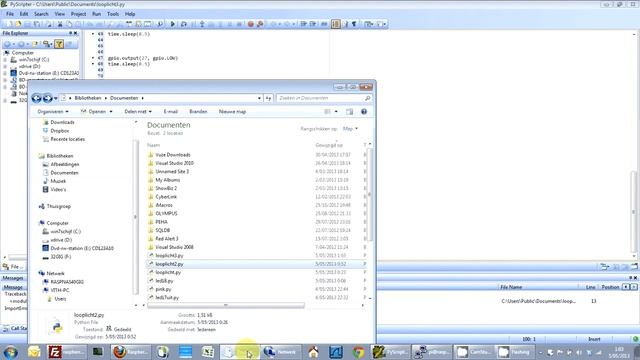Click the Back arrow in the Documenten window

(36, 98)
